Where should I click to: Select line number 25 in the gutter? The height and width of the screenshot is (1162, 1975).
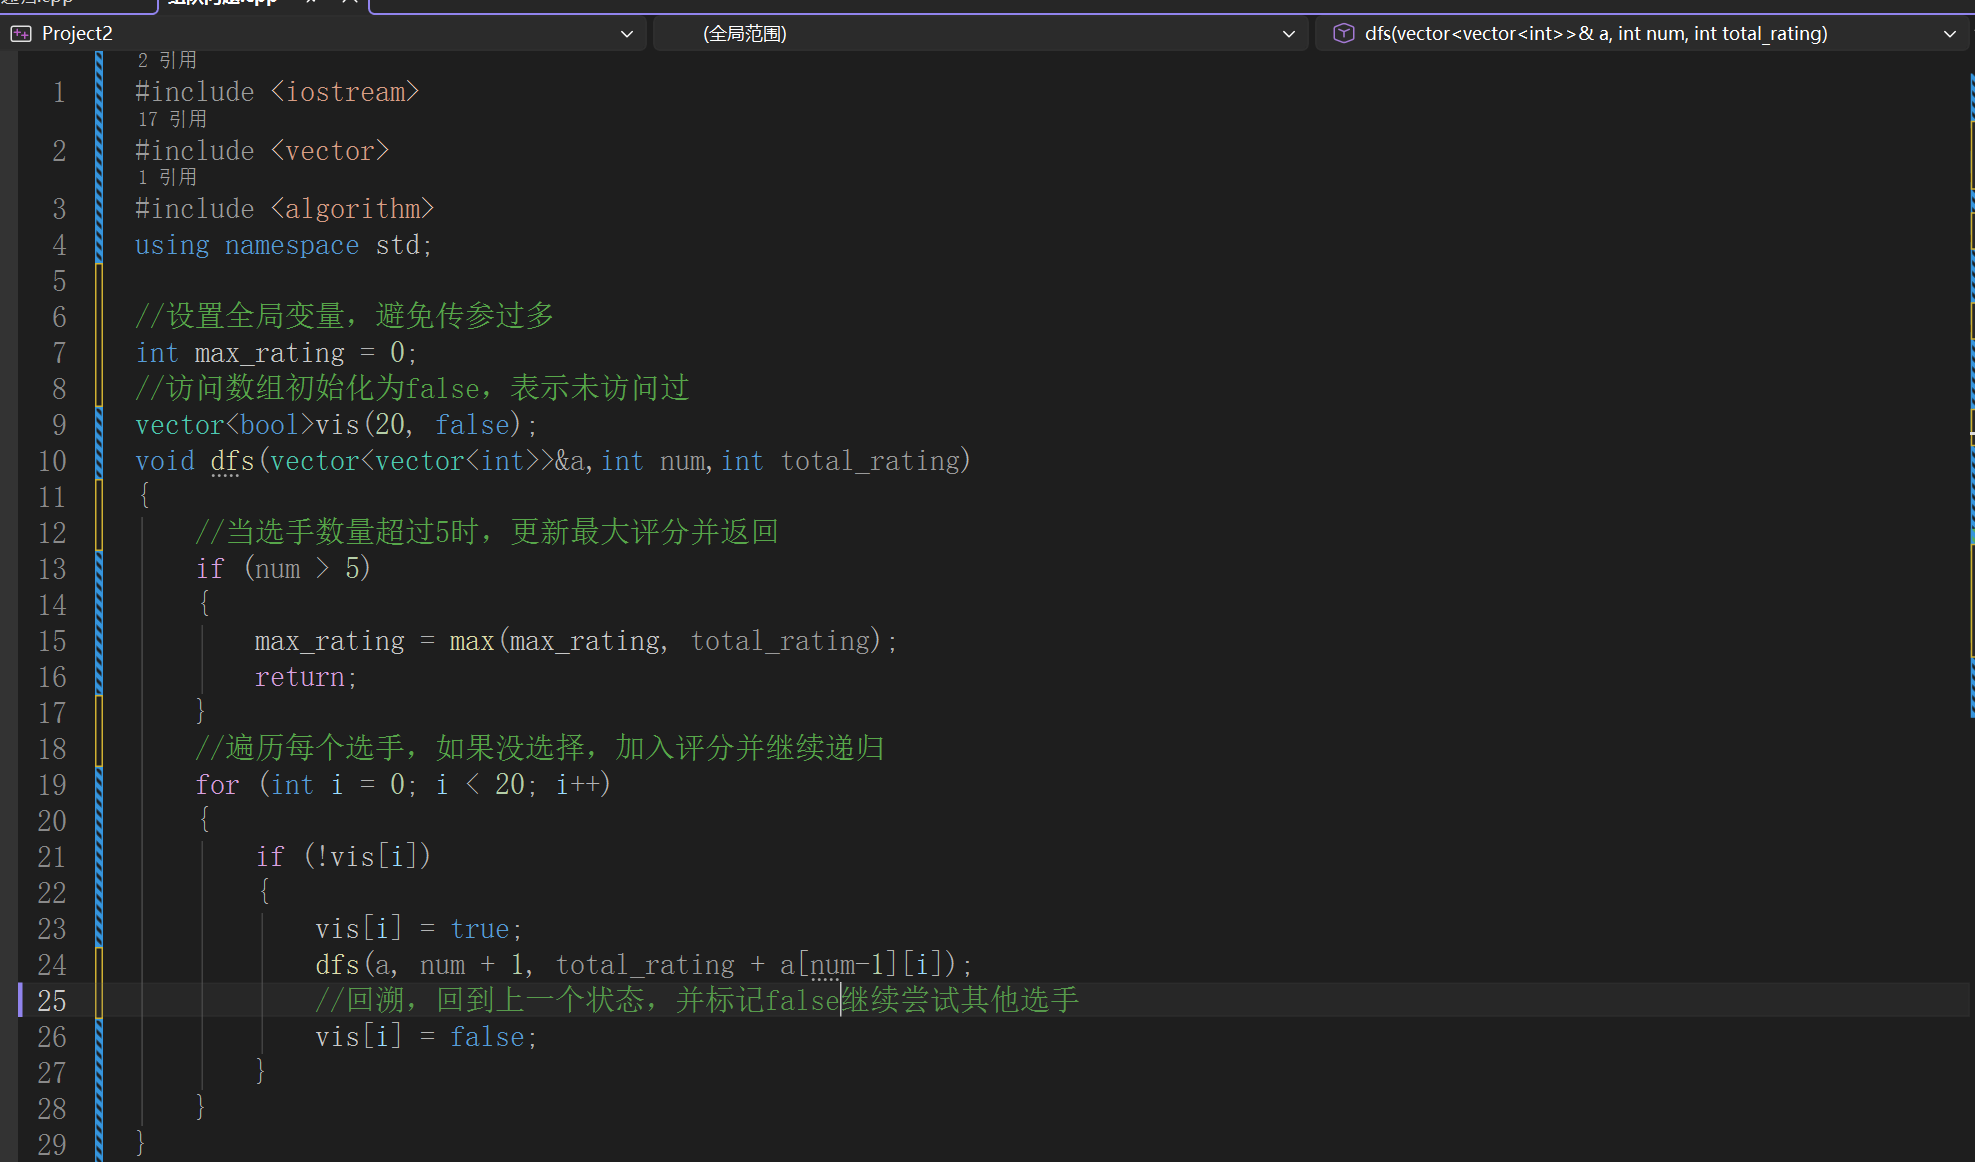click(52, 1001)
